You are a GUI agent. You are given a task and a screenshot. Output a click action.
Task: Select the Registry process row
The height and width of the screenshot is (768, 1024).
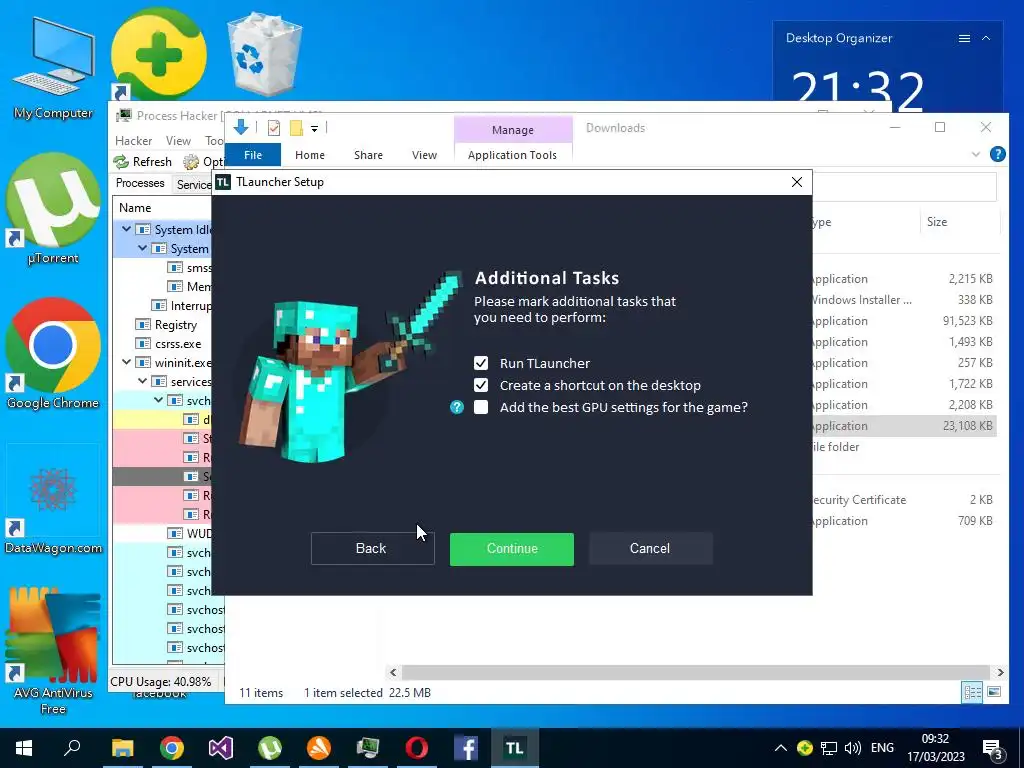click(163, 325)
